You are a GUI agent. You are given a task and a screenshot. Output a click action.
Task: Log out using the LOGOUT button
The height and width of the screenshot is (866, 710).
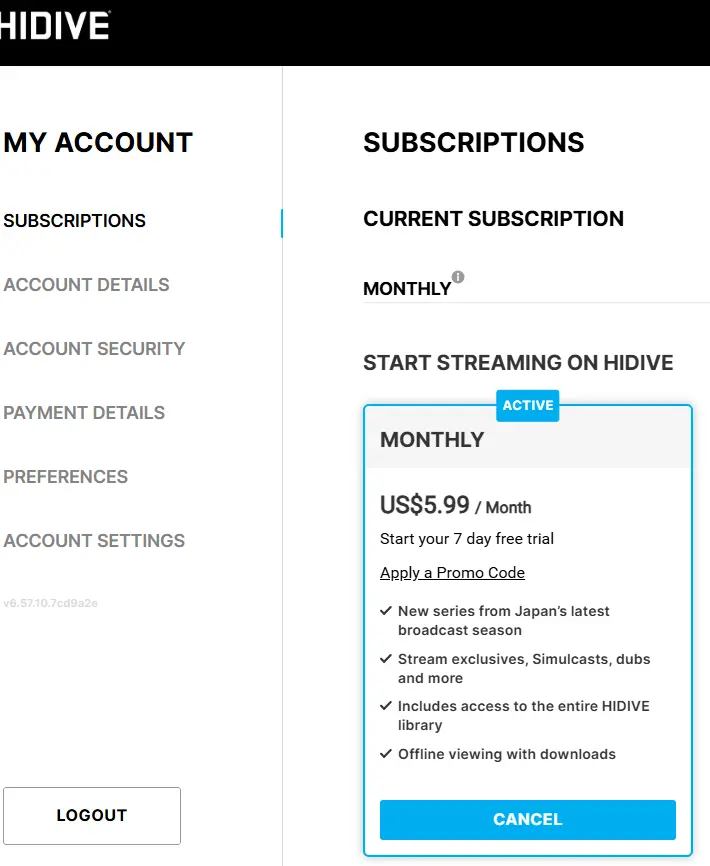coord(92,816)
